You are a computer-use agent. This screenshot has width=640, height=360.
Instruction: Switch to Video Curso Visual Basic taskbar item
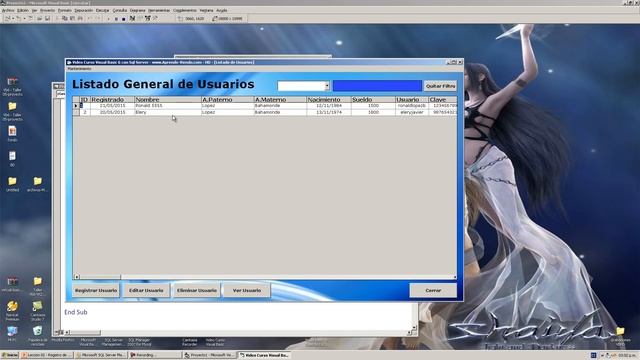pyautogui.click(x=264, y=355)
